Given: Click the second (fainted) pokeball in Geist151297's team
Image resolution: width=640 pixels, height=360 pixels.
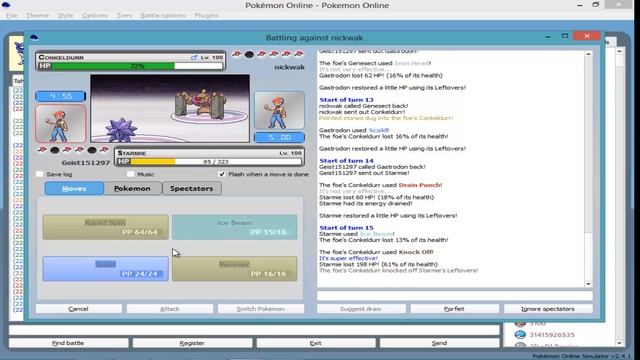Looking at the screenshot, I should click(x=55, y=150).
